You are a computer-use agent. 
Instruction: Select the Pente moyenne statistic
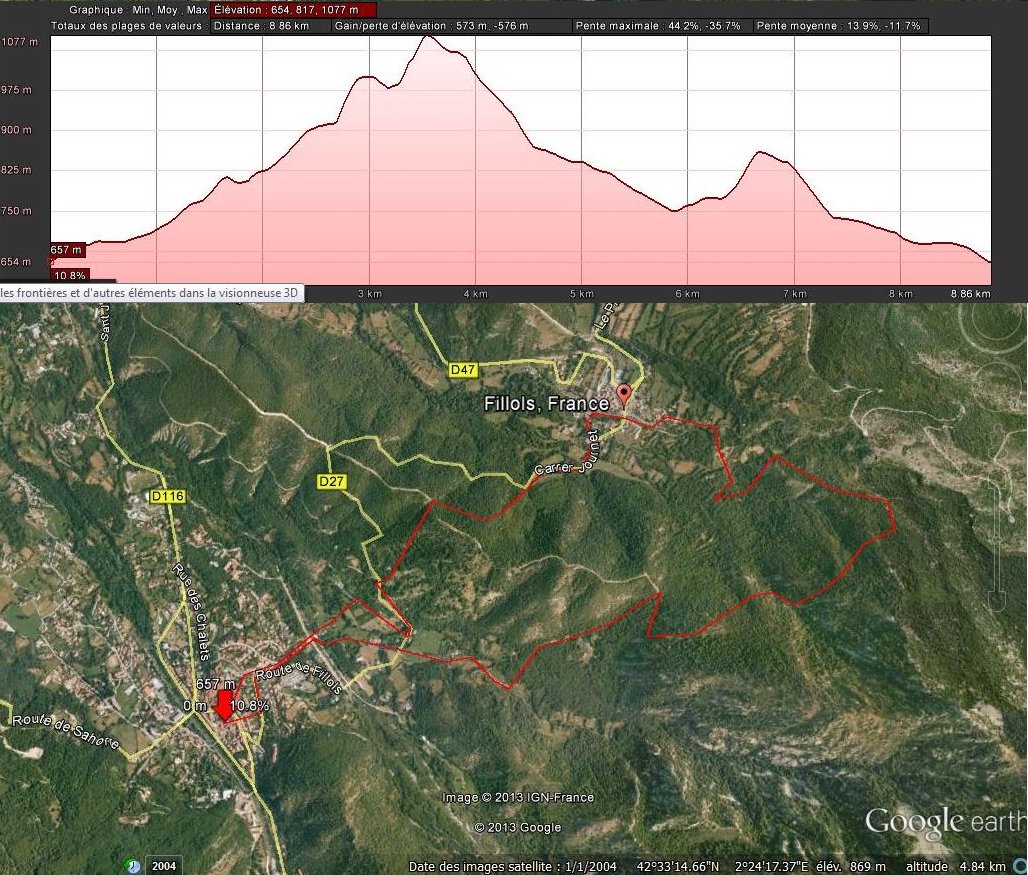point(838,25)
